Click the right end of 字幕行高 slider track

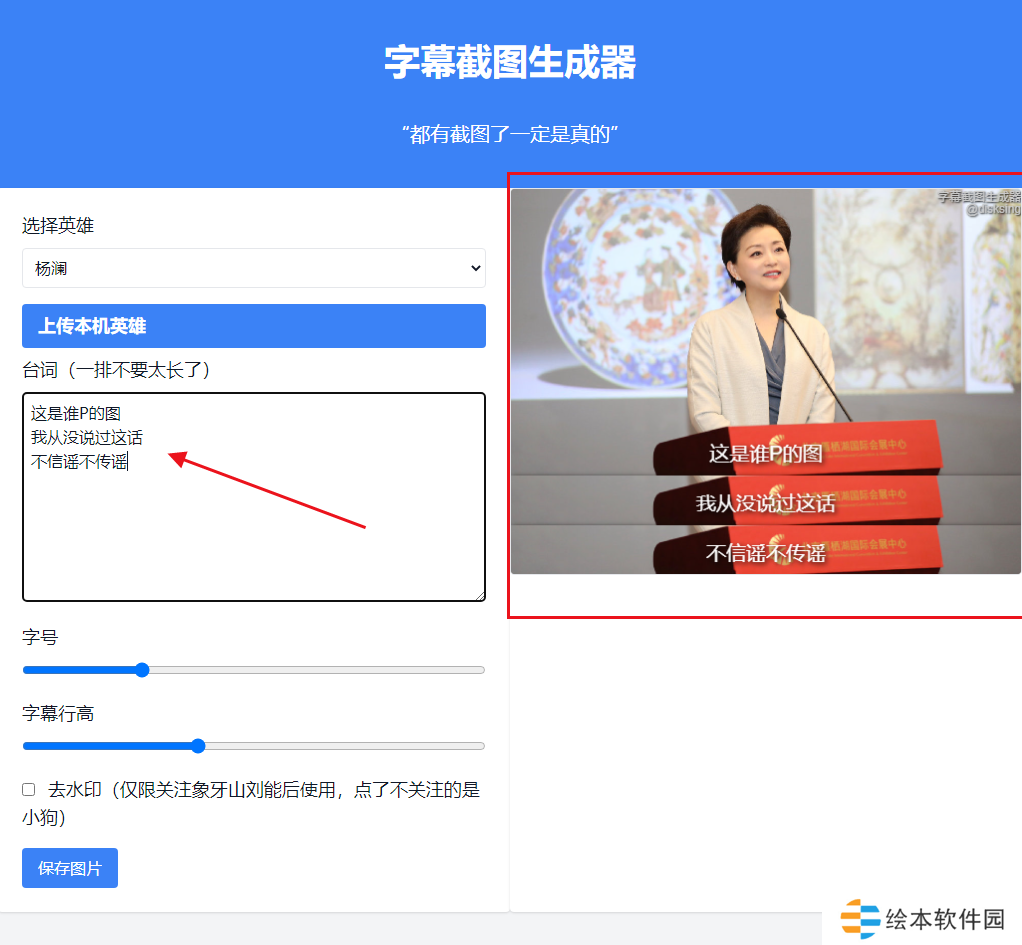481,746
